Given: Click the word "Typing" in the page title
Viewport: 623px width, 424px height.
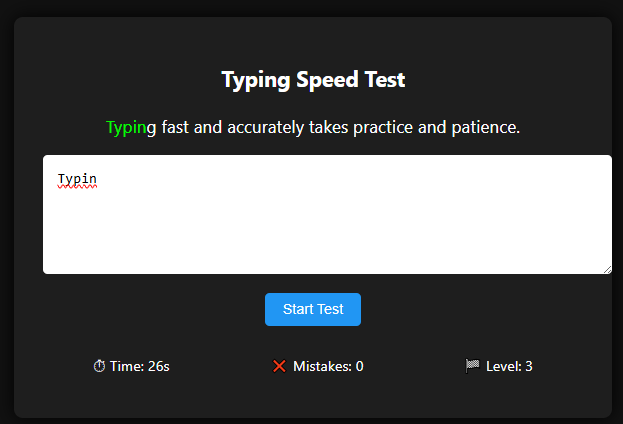Looking at the screenshot, I should 254,80.
